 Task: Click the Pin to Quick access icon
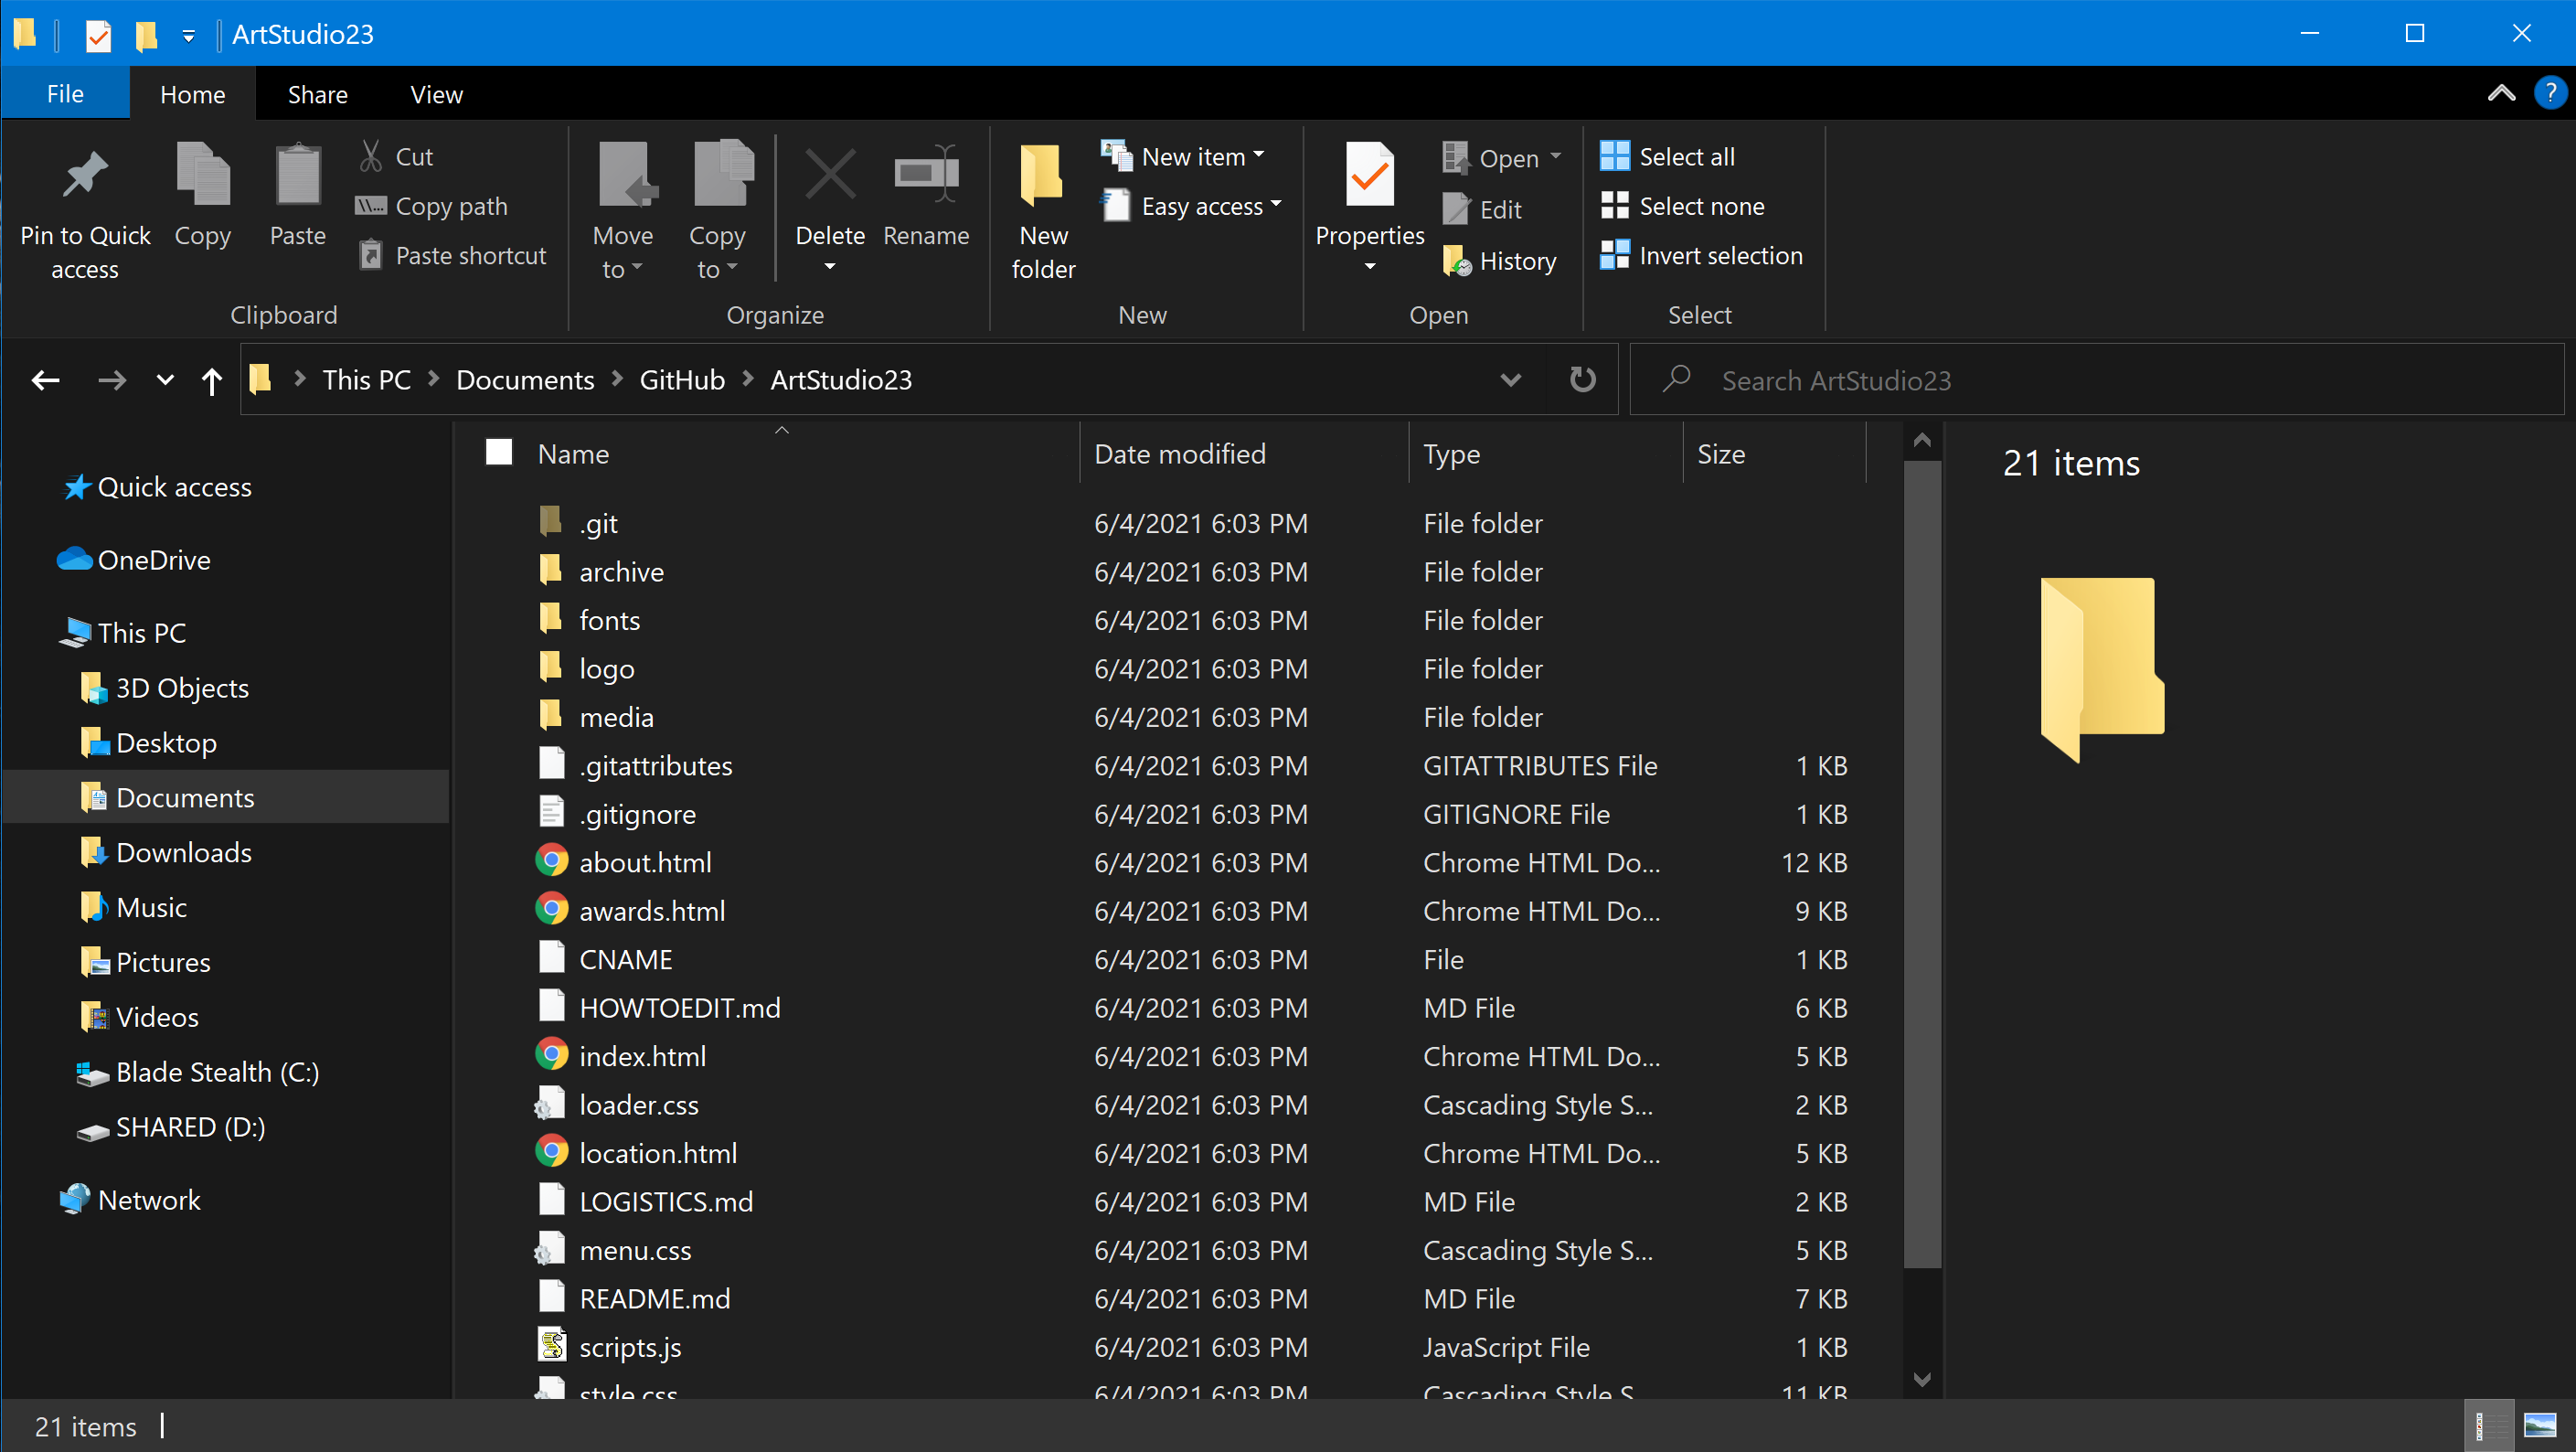pyautogui.click(x=85, y=176)
